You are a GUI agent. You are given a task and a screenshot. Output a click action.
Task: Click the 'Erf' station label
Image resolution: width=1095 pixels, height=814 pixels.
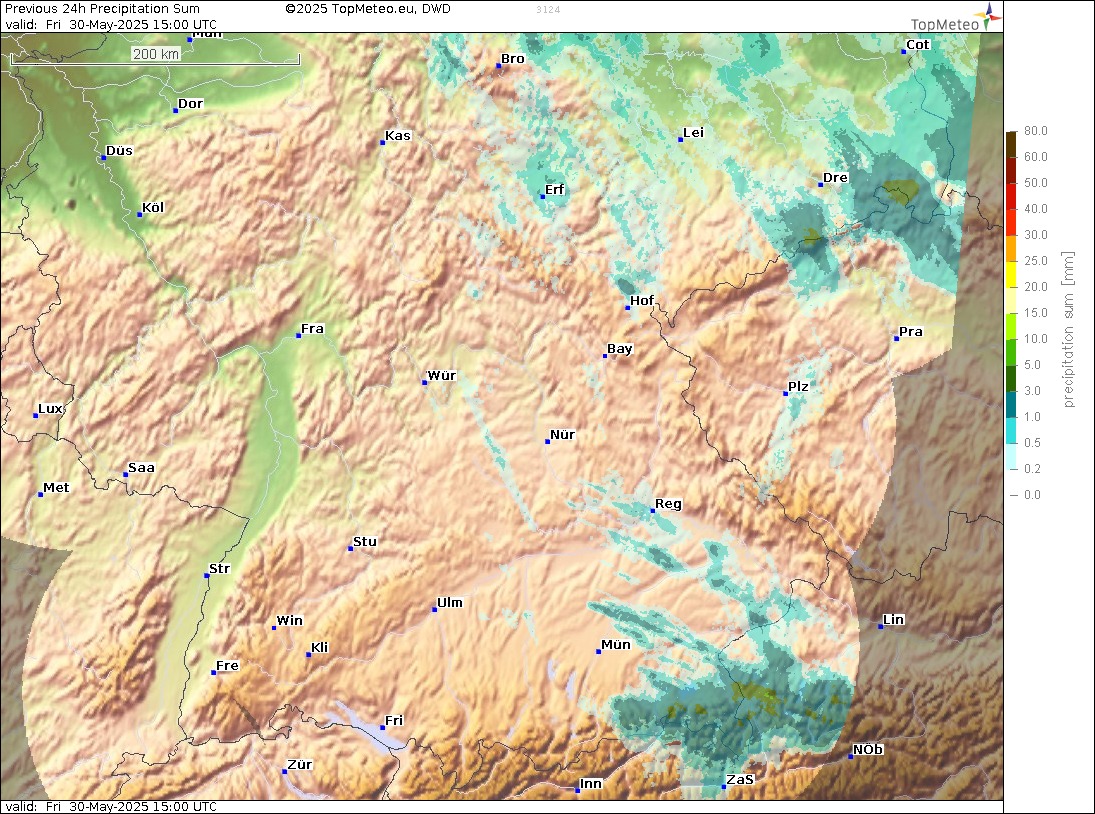[554, 190]
